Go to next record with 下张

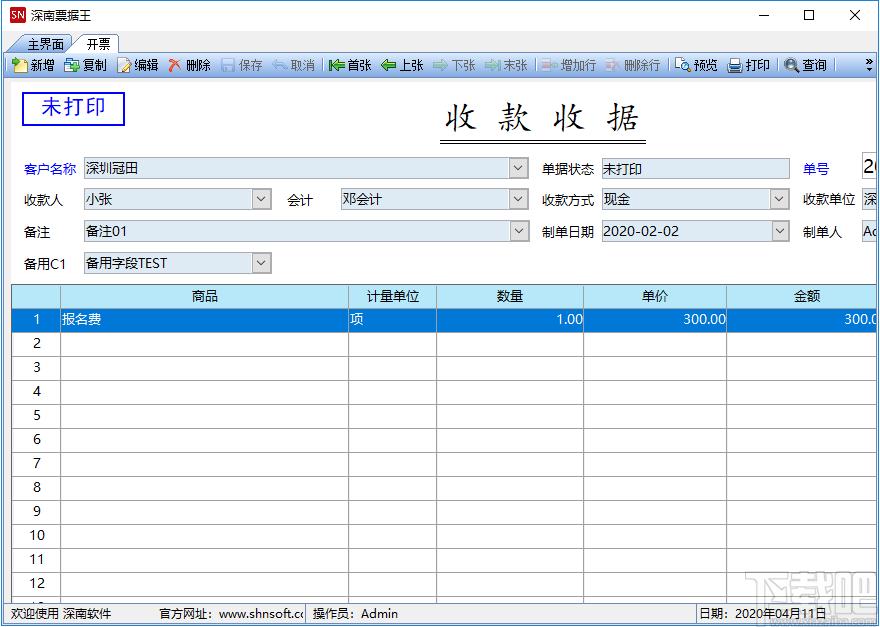pyautogui.click(x=455, y=65)
